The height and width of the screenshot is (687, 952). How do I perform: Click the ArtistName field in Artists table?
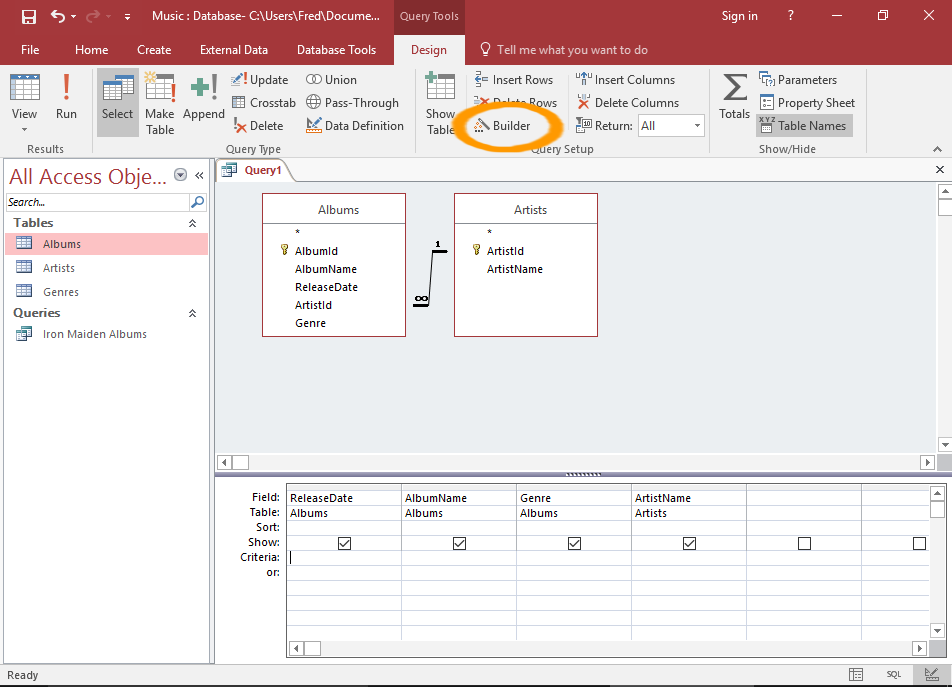[515, 269]
